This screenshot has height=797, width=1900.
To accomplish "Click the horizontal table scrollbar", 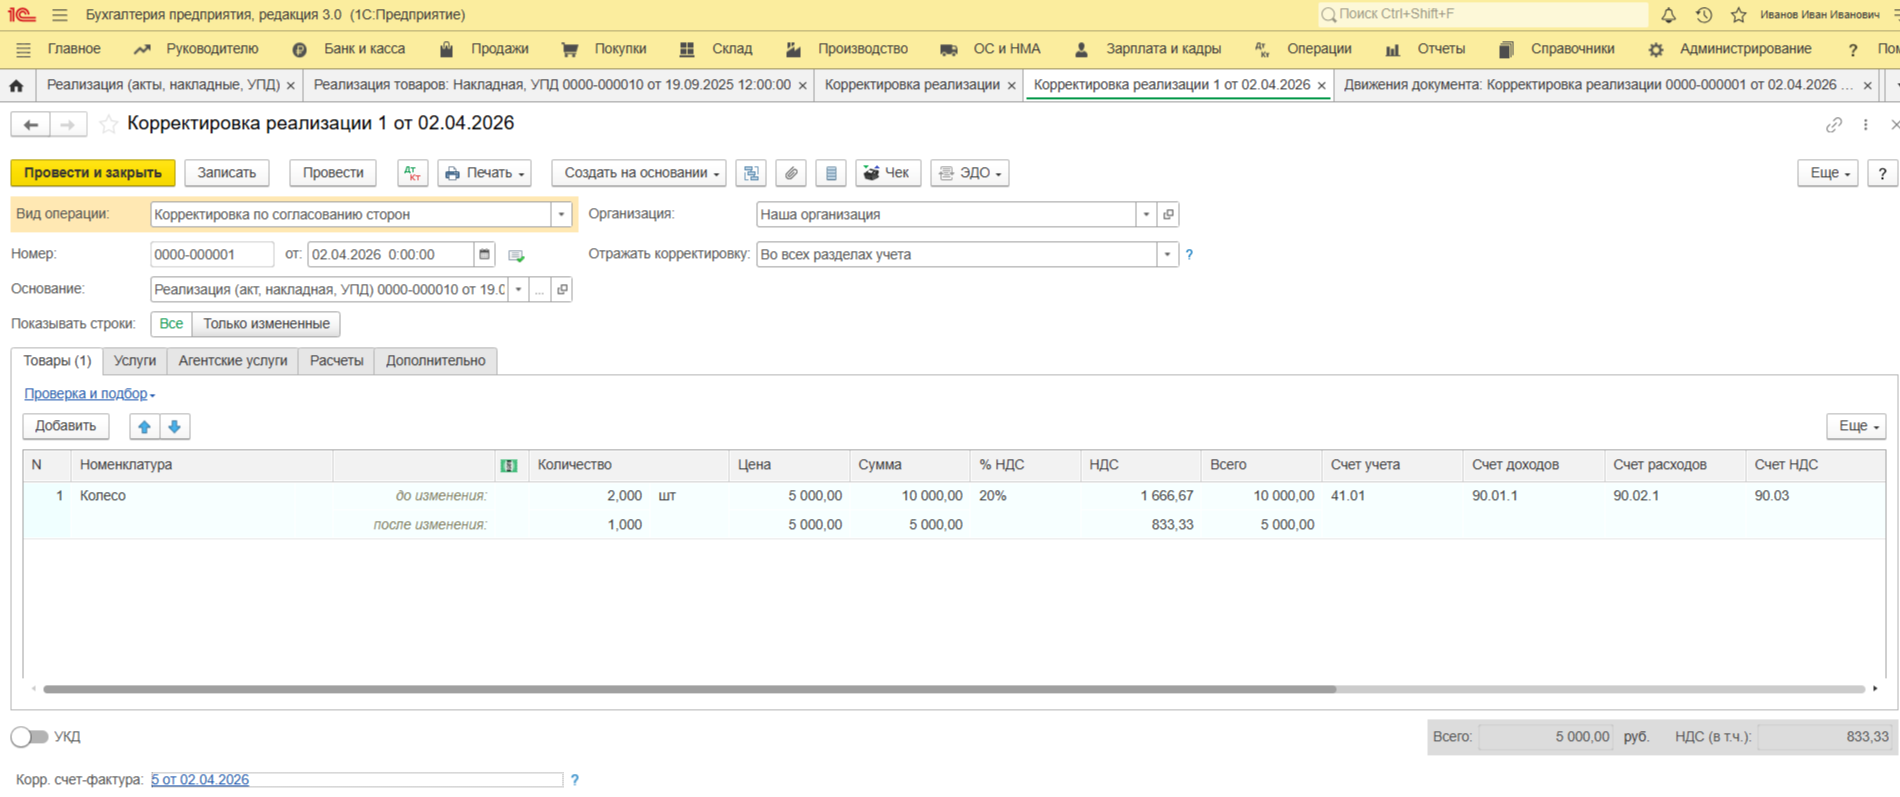I will 690,689.
